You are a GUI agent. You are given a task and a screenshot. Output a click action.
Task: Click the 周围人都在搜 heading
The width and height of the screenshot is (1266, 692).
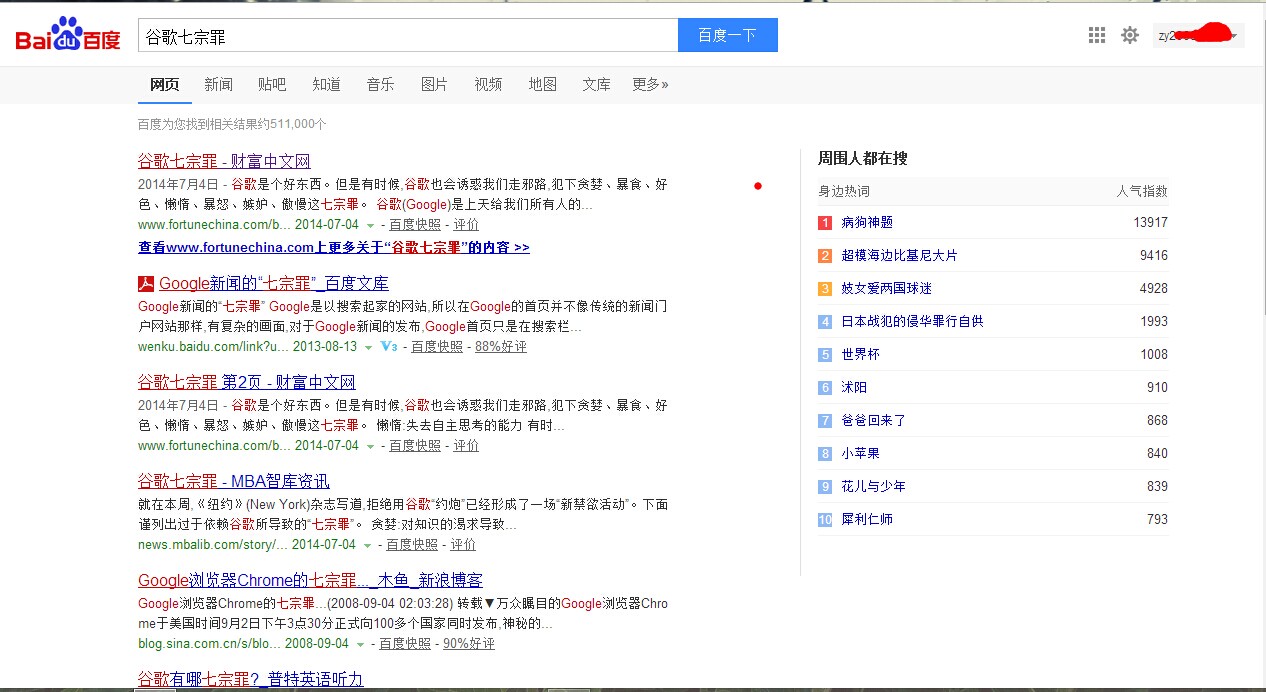pos(863,158)
